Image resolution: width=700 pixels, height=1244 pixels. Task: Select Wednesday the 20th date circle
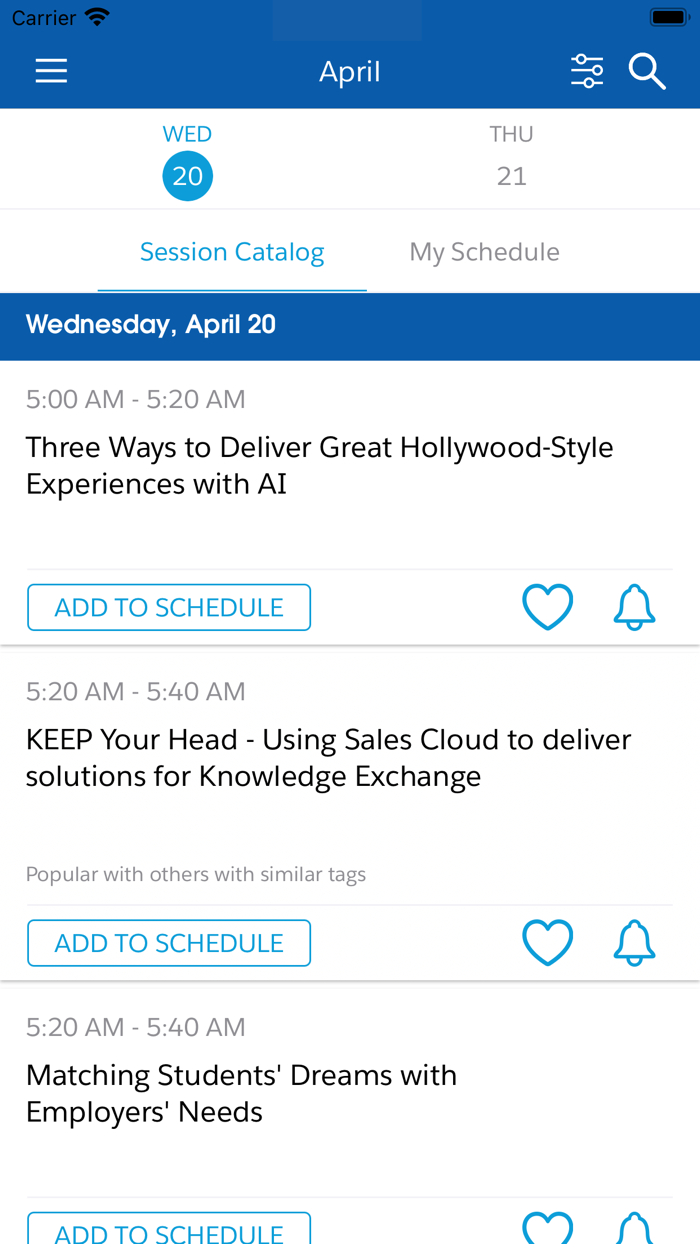[188, 174]
